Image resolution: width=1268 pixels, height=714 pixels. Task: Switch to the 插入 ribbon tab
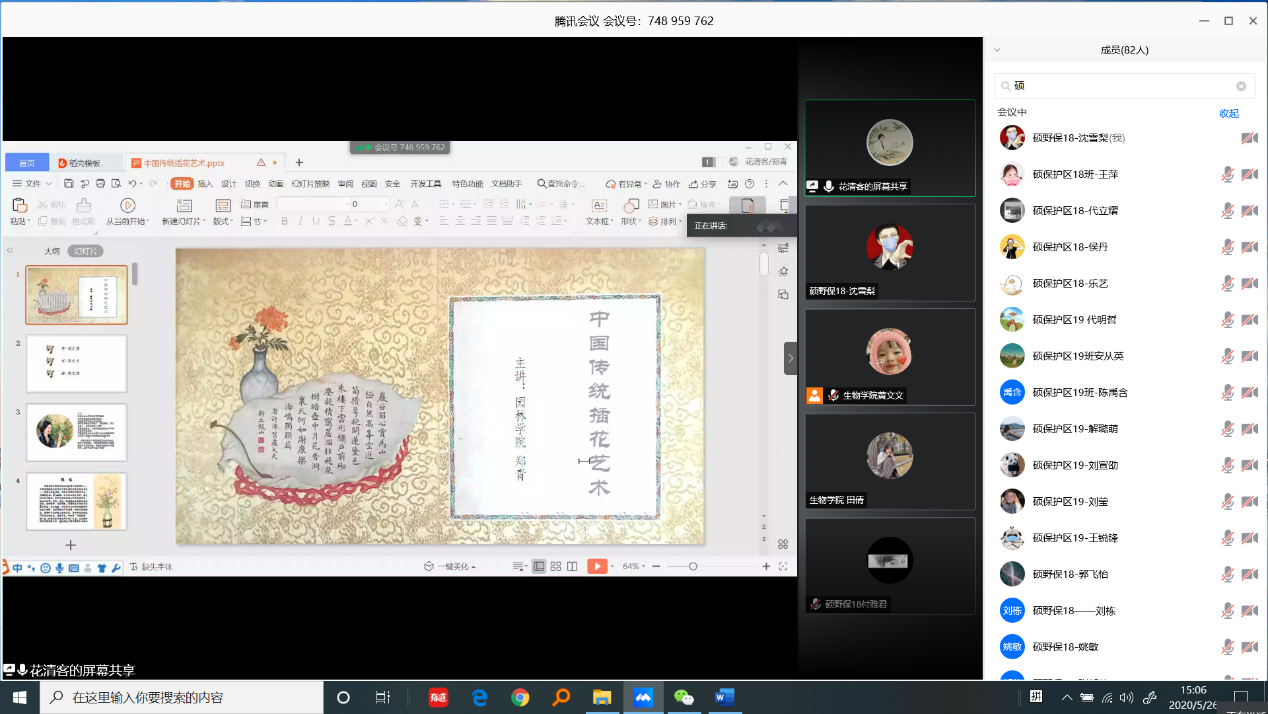205,184
